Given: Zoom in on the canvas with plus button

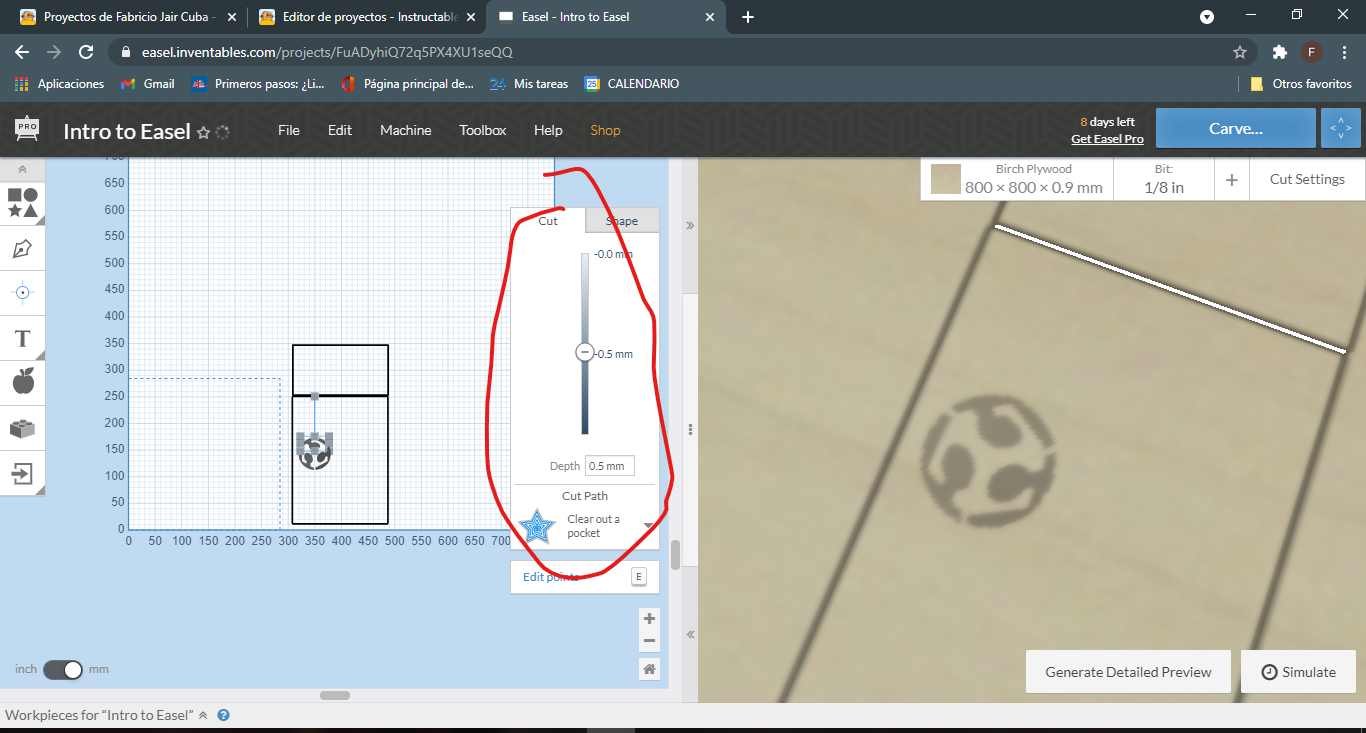Looking at the screenshot, I should (x=650, y=619).
